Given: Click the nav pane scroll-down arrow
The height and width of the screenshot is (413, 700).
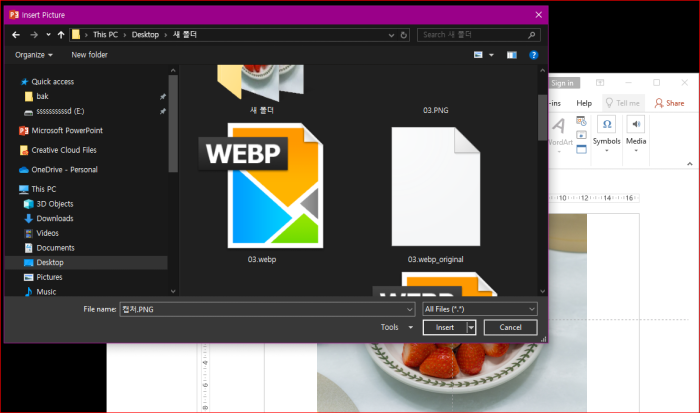Looking at the screenshot, I should point(173,292).
